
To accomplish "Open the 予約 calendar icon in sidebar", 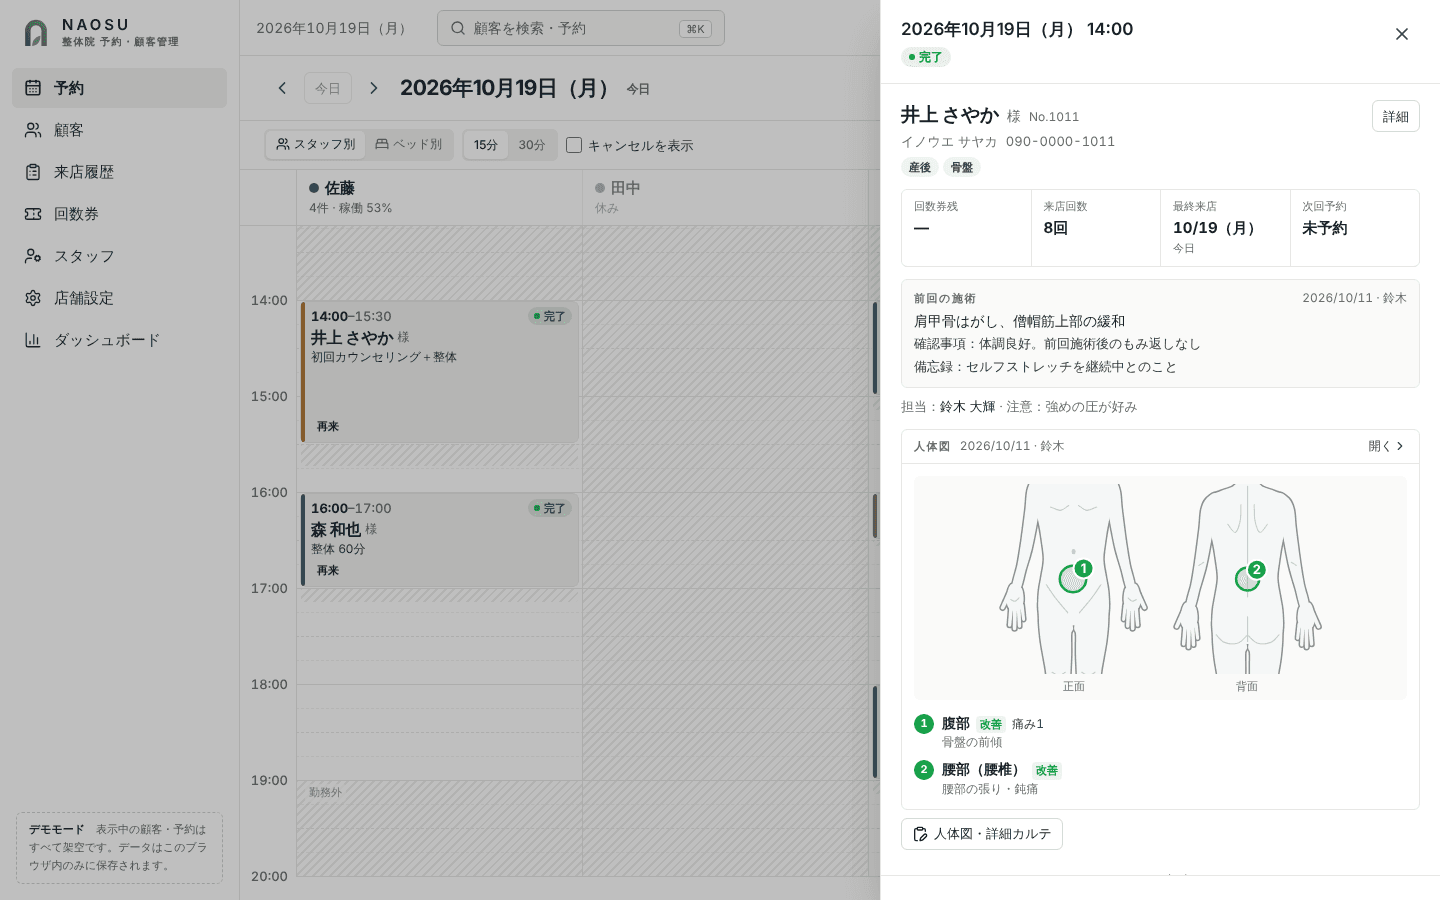I will coord(33,88).
